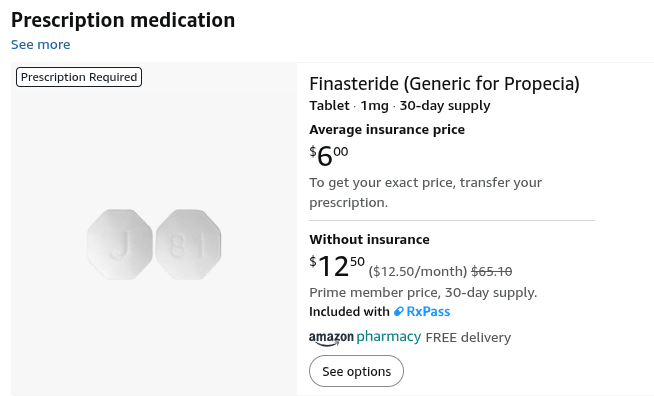Screen dimensions: 654x396
Task: Click the Prescription medication heading
Action: point(123,20)
